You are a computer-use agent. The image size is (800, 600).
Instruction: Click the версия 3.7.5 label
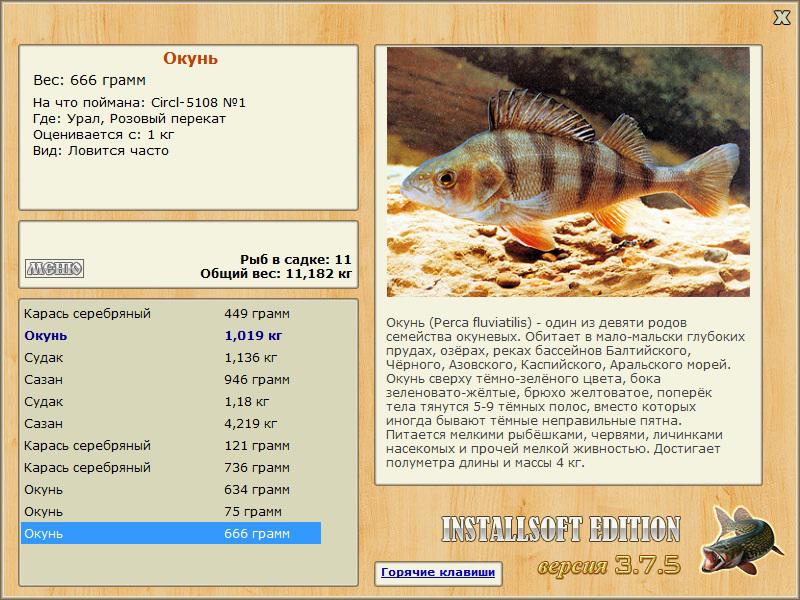(x=609, y=565)
